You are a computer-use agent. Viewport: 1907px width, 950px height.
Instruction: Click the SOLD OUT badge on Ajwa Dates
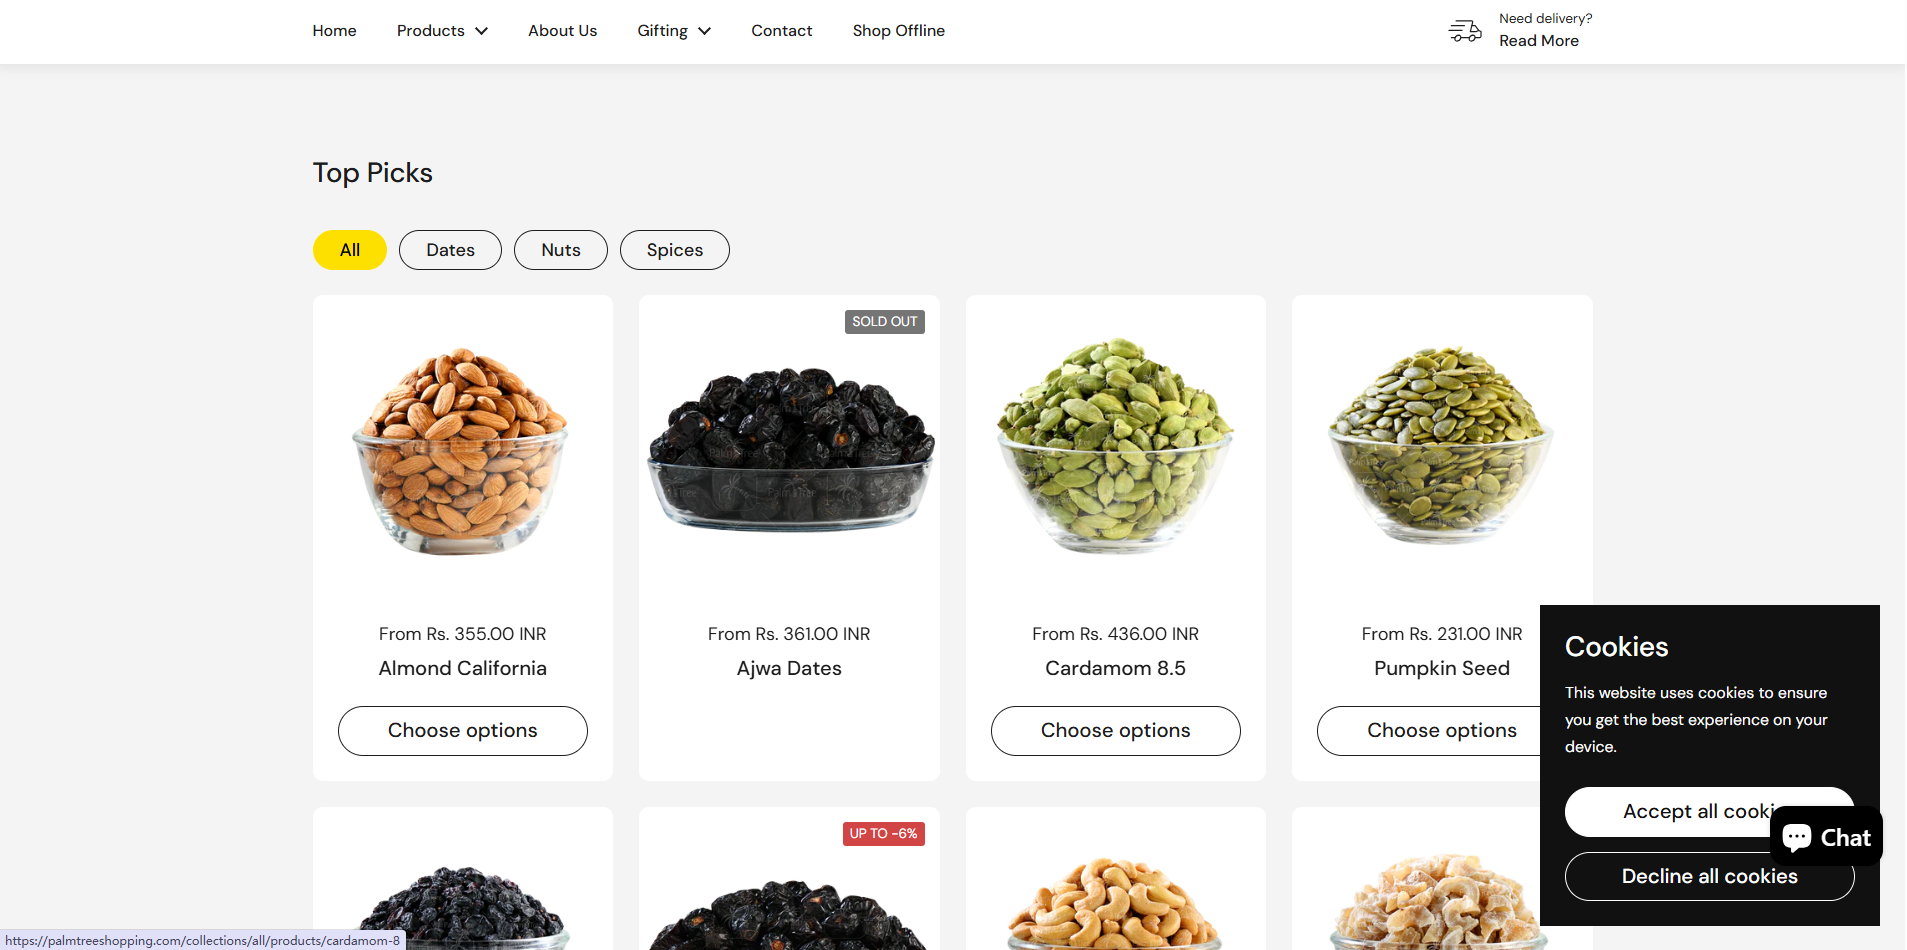pyautogui.click(x=884, y=322)
